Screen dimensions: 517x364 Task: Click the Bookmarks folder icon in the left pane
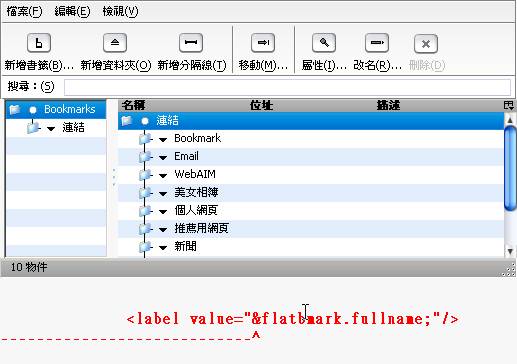(x=14, y=109)
